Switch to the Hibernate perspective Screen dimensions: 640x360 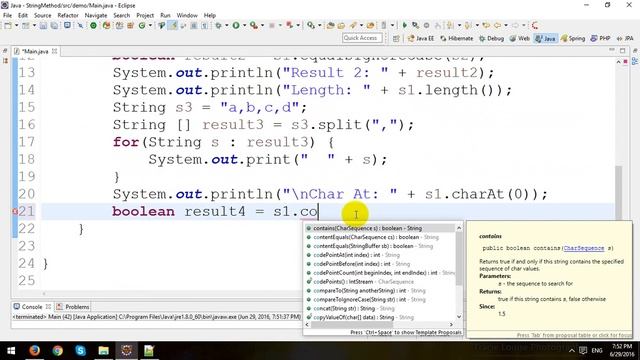456,38
